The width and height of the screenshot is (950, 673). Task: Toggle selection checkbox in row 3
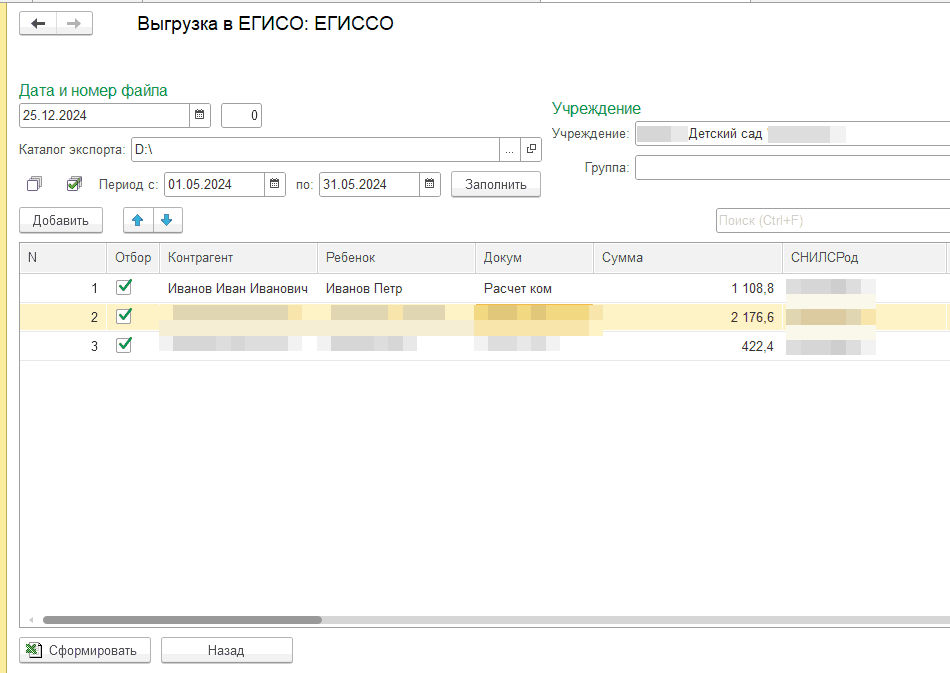tap(124, 345)
